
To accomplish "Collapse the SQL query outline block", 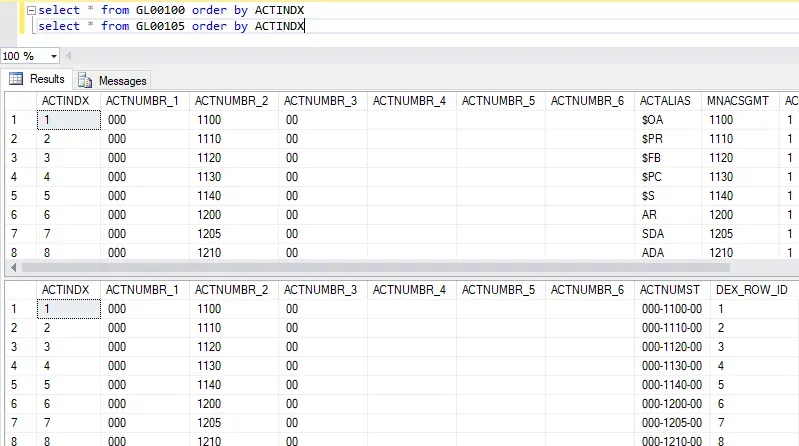I will (32, 10).
